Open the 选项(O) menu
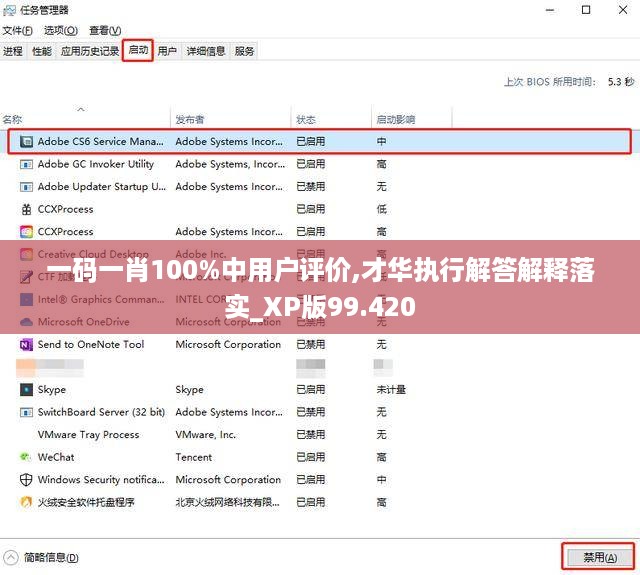This screenshot has height=575, width=640. (x=61, y=31)
